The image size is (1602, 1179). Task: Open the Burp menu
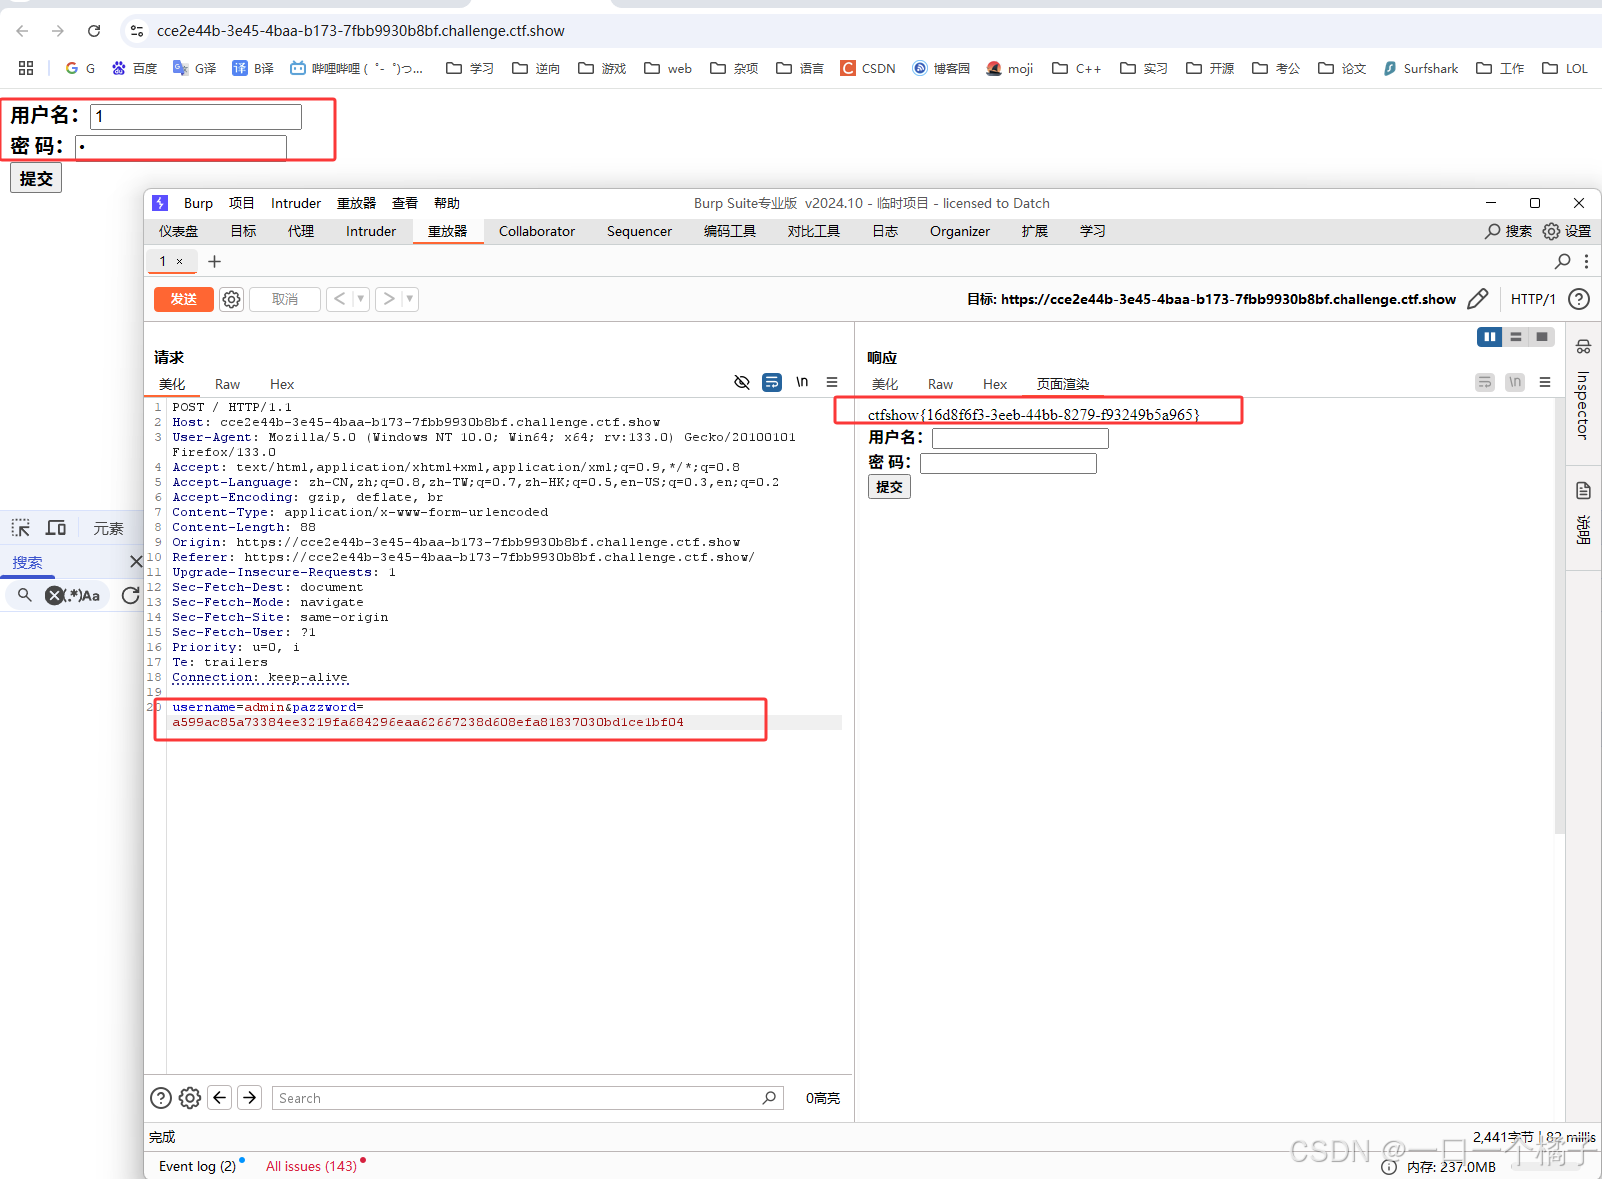(x=198, y=203)
